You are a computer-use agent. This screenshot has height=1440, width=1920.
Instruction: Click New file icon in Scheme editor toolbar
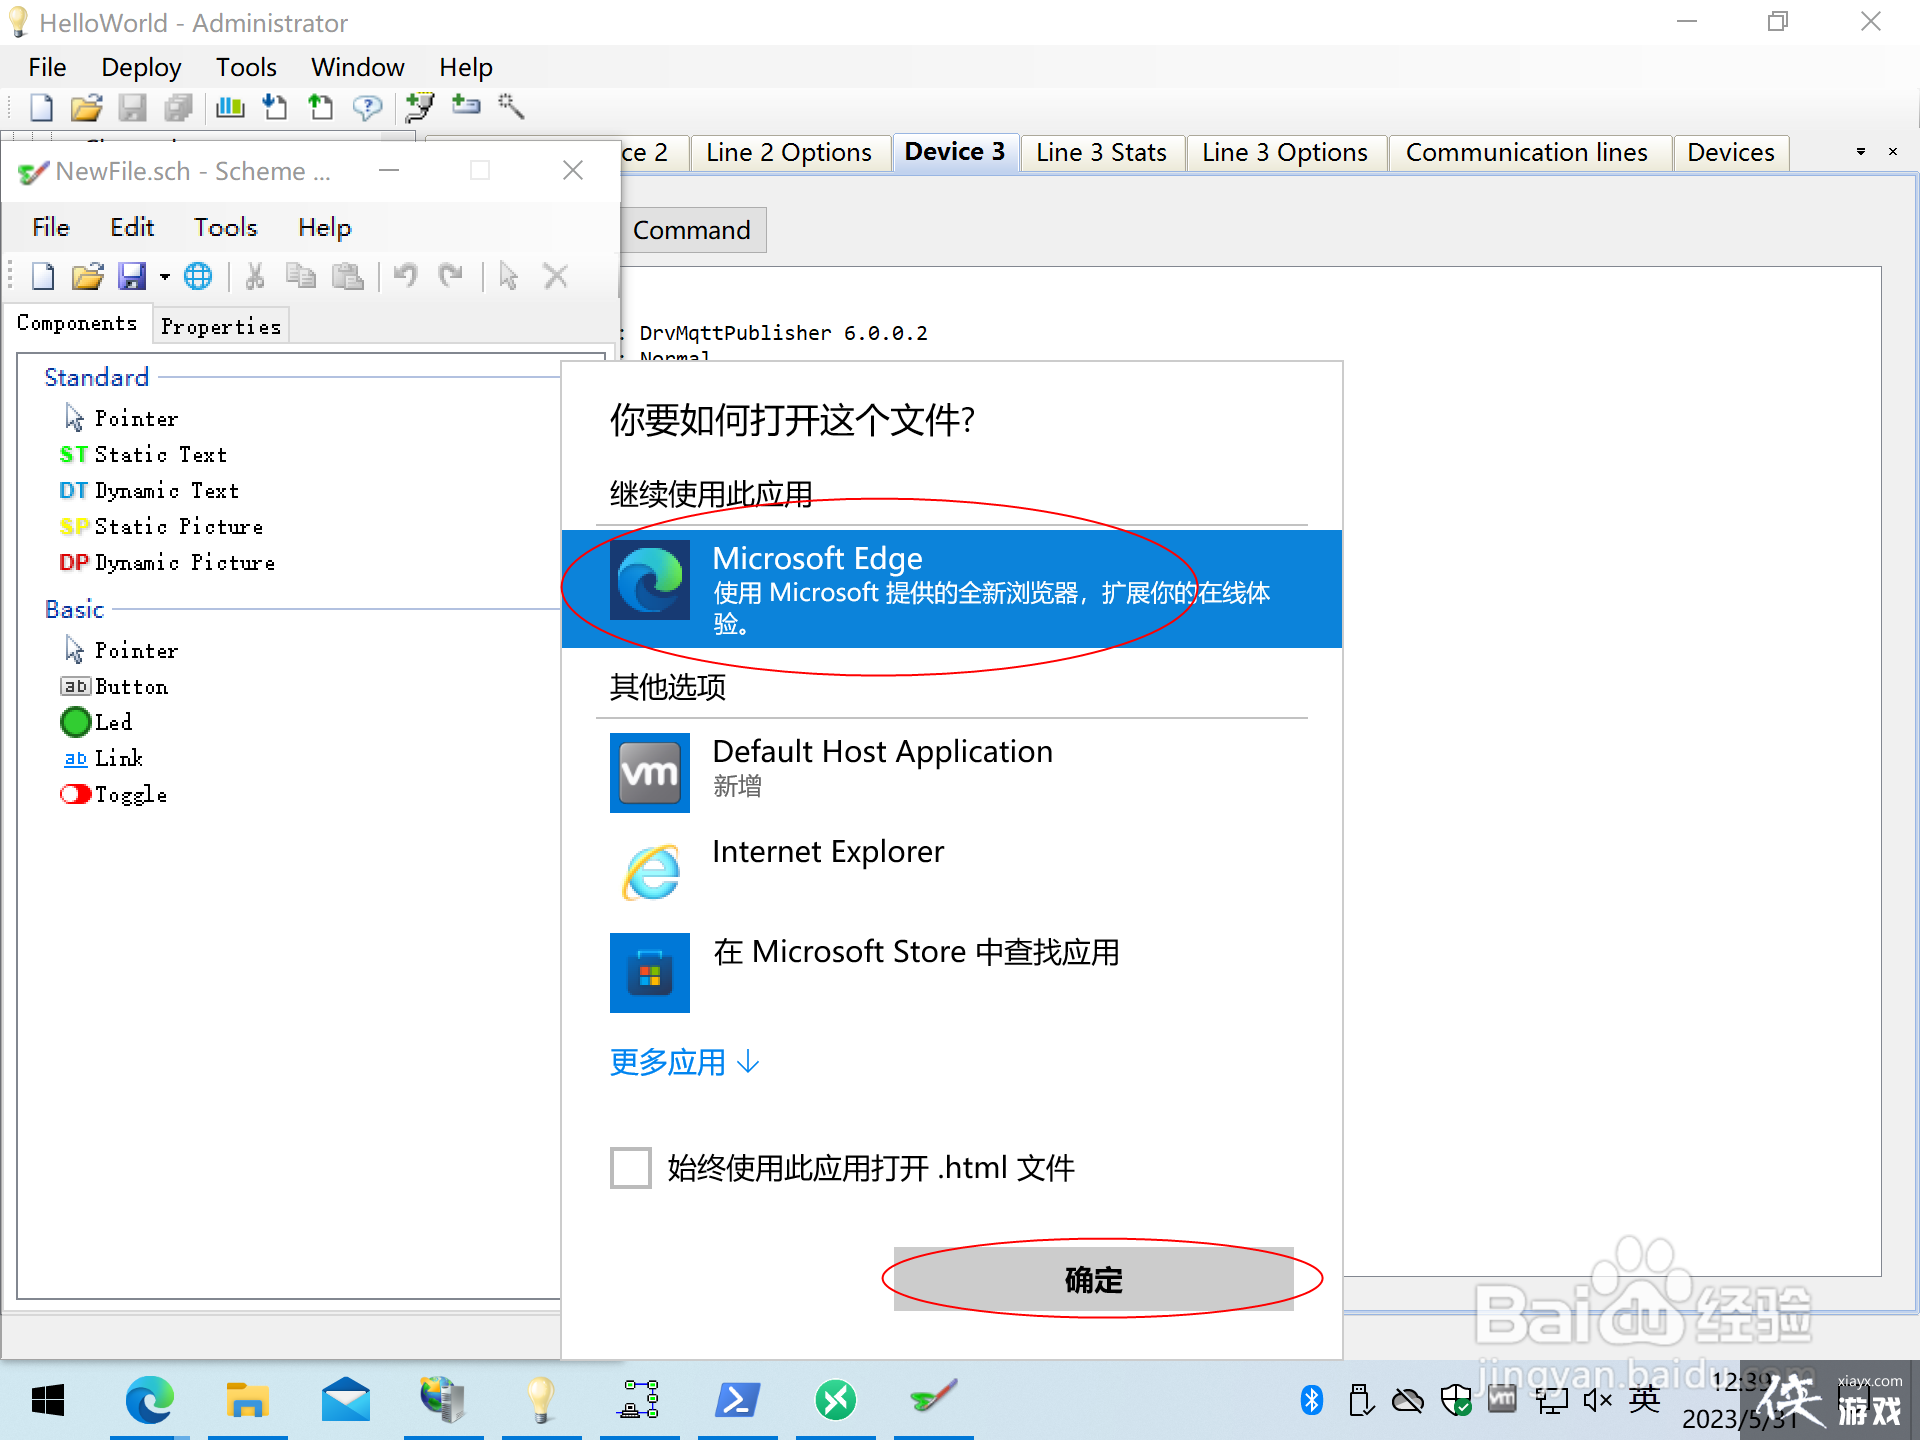43,276
